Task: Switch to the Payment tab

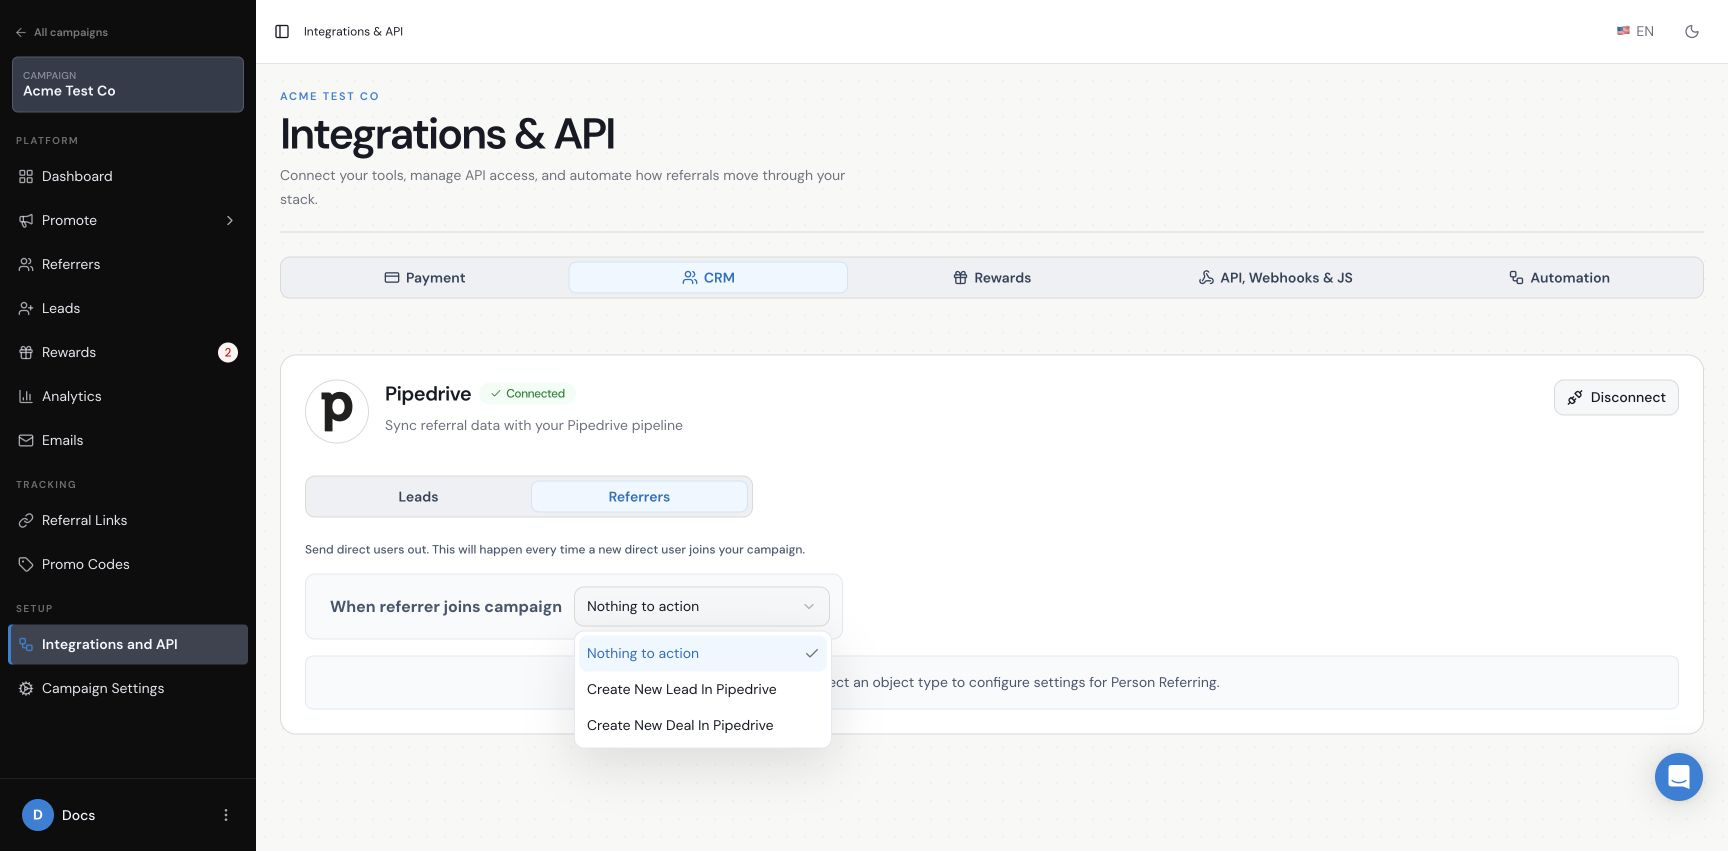Action: coord(425,278)
